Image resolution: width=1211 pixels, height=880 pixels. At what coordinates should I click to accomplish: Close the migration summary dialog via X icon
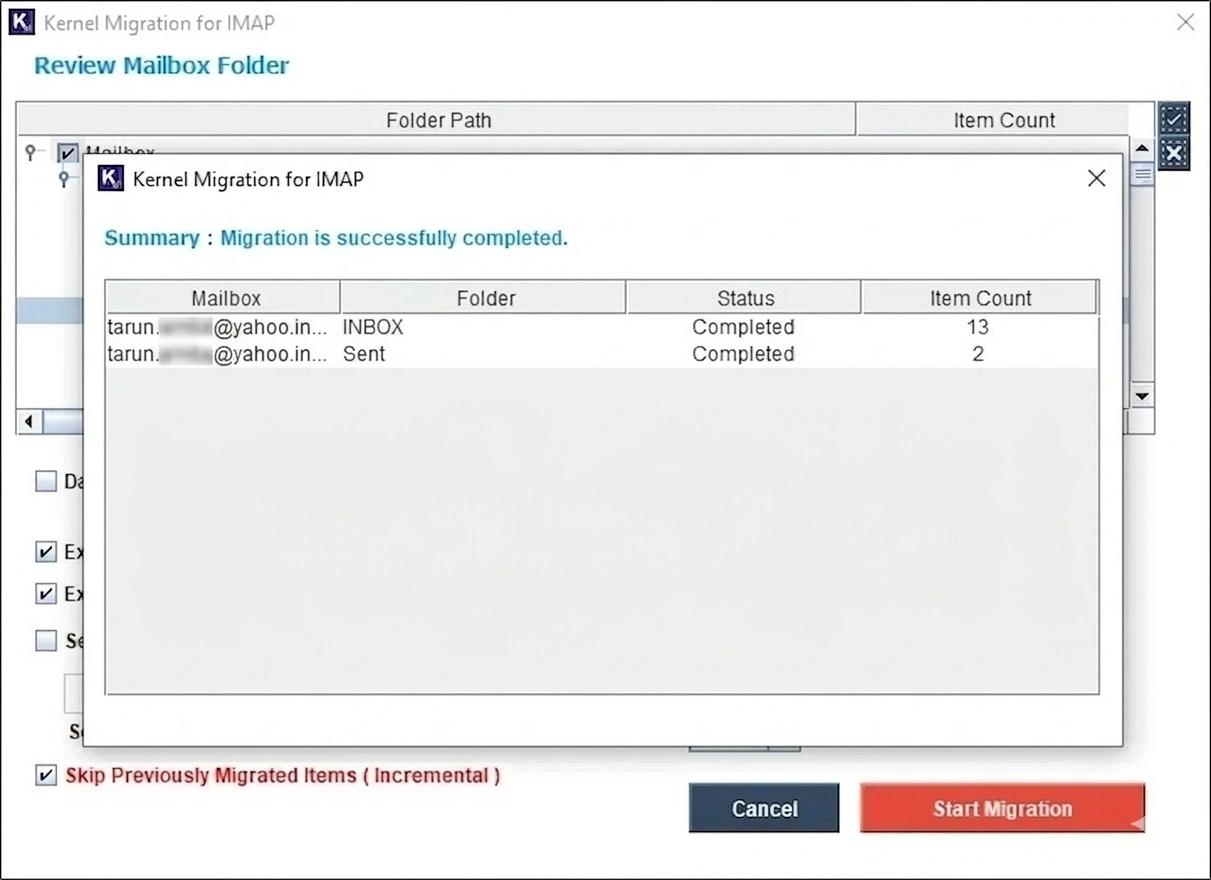click(x=1096, y=178)
